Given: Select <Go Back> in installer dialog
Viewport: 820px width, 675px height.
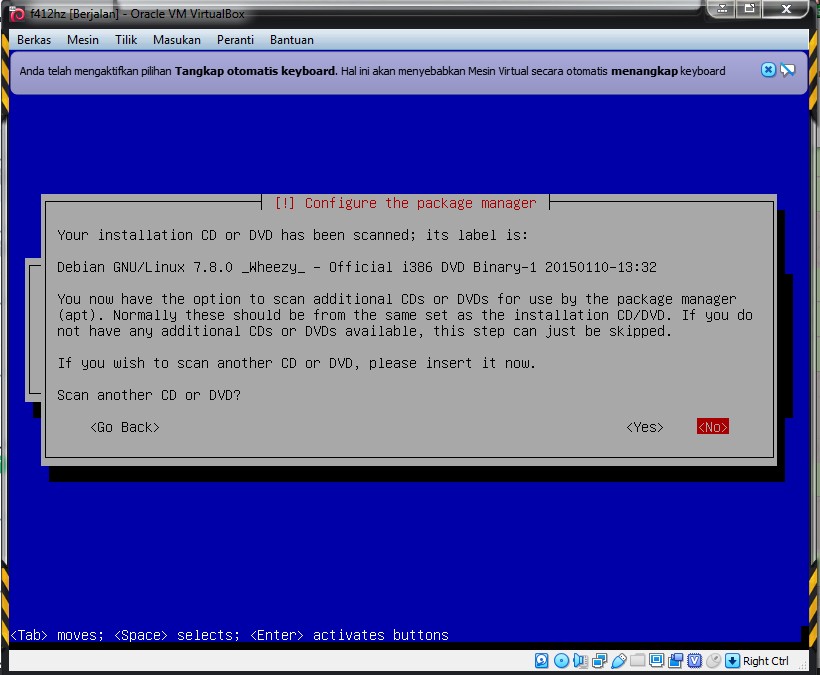Looking at the screenshot, I should pyautogui.click(x=124, y=427).
